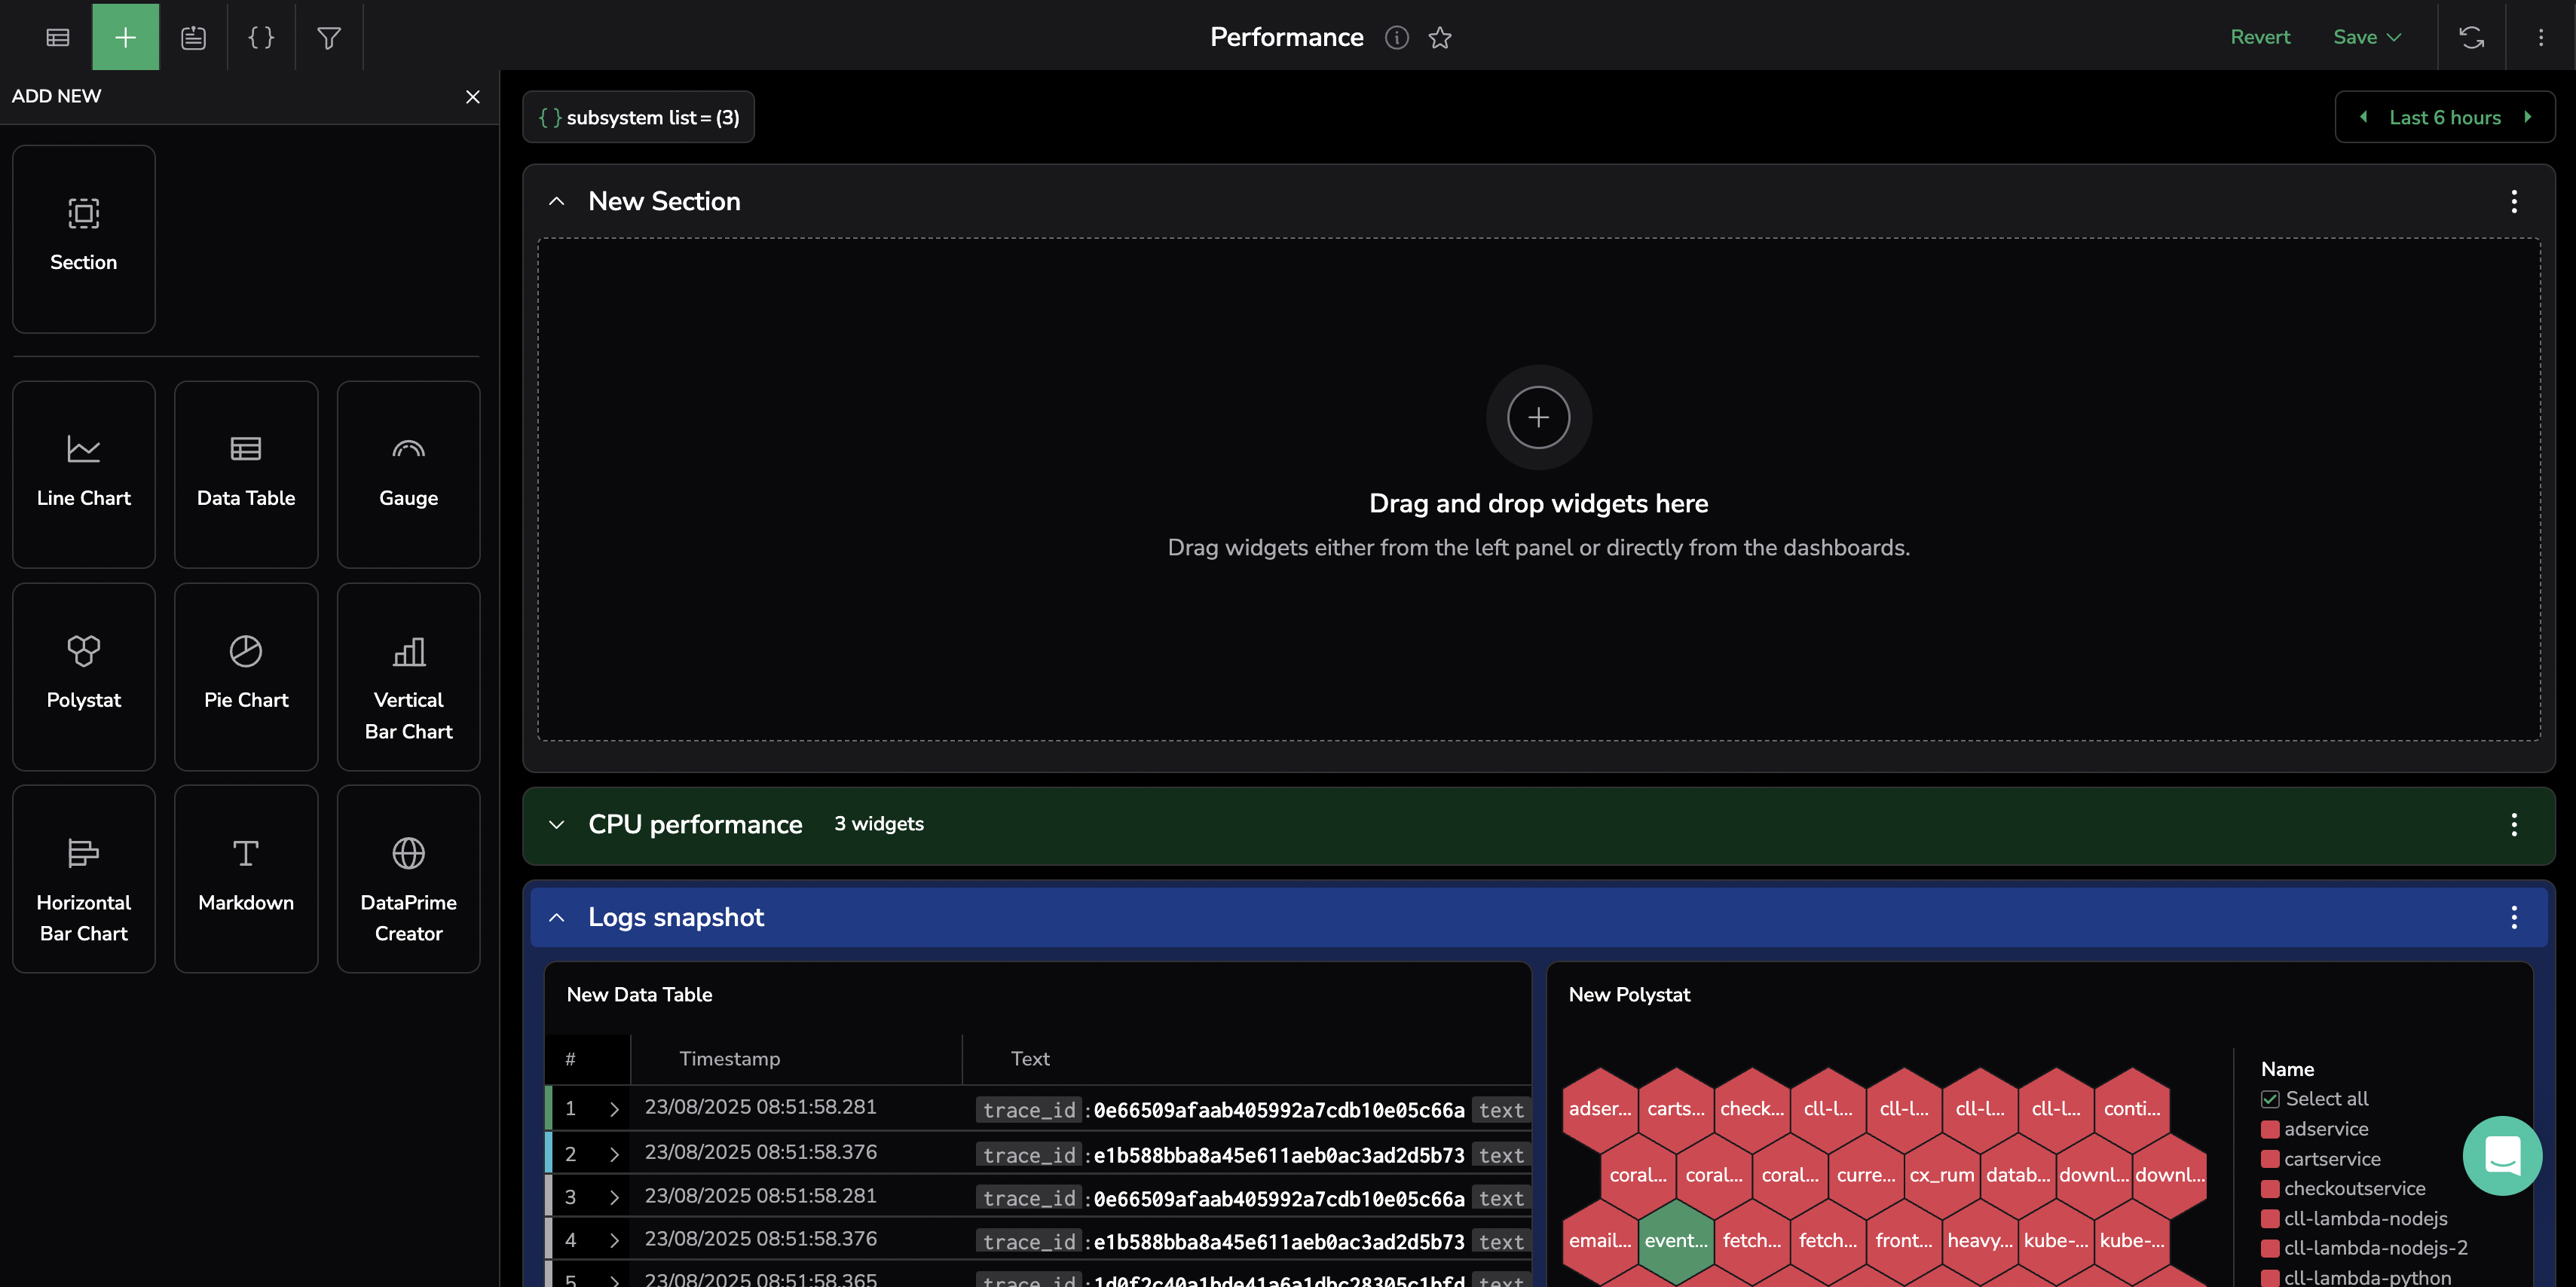Click the info icon next to Performance
Viewport: 2576px width, 1287px height.
(x=1396, y=37)
